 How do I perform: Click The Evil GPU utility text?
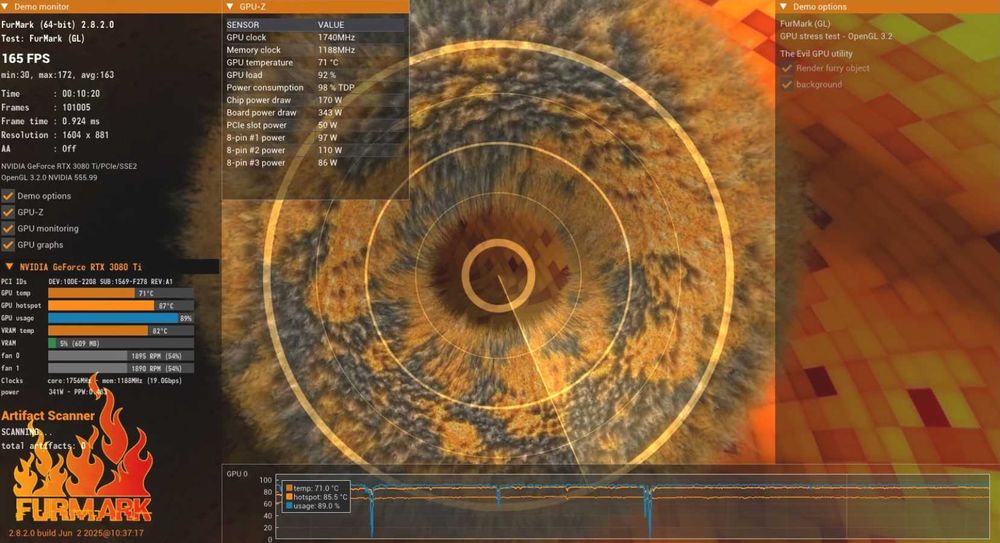pyautogui.click(x=816, y=54)
